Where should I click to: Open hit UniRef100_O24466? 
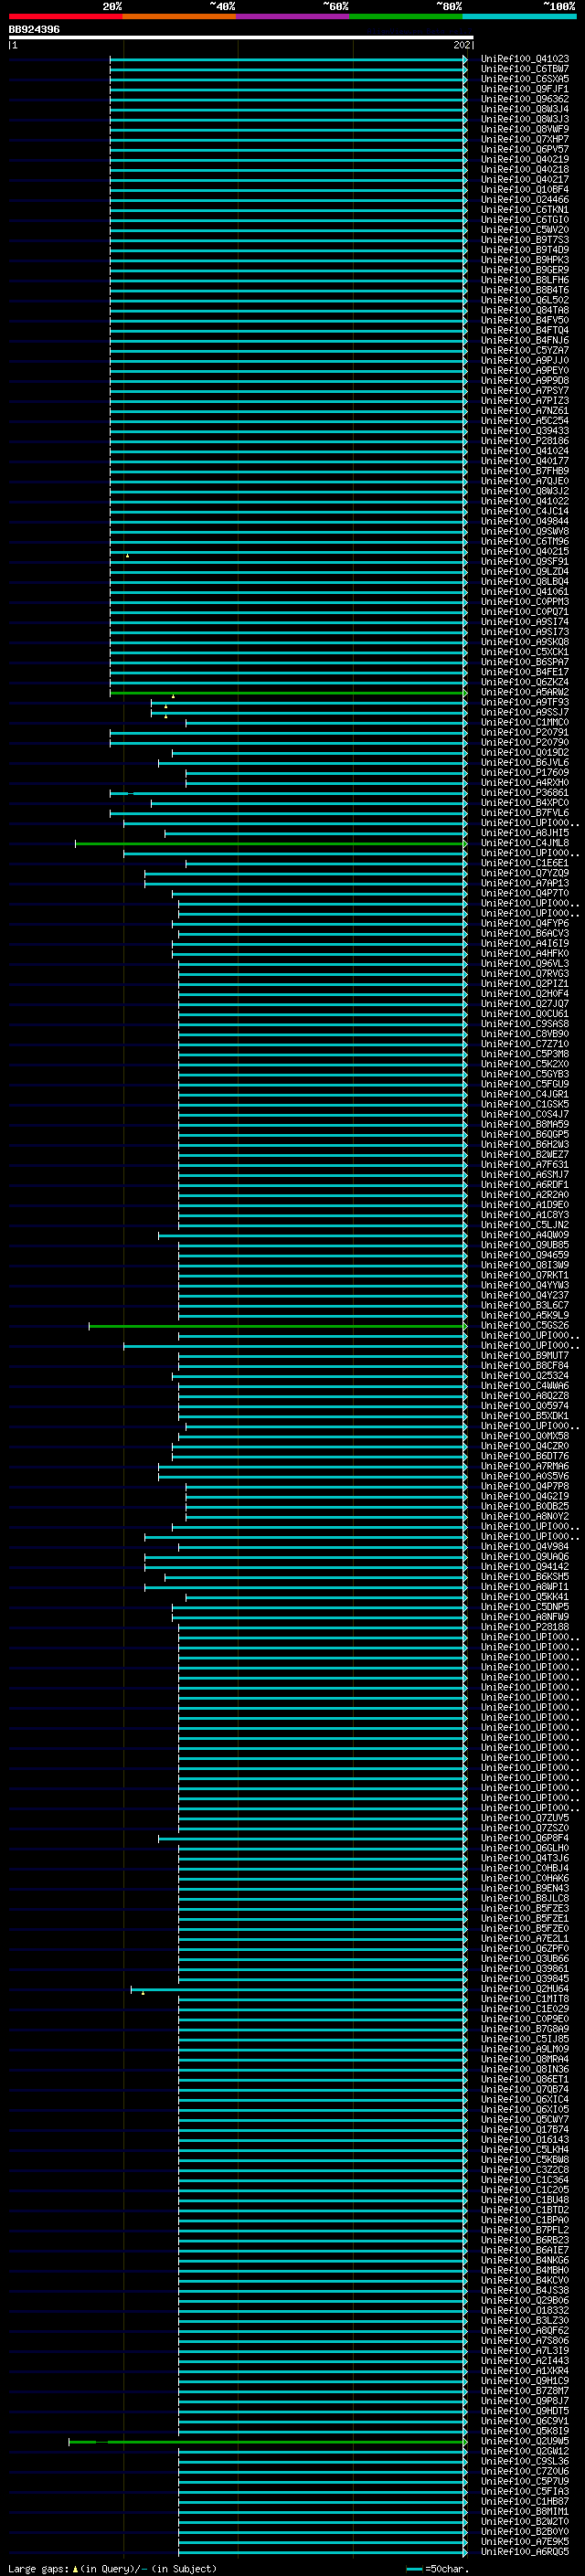(x=525, y=201)
